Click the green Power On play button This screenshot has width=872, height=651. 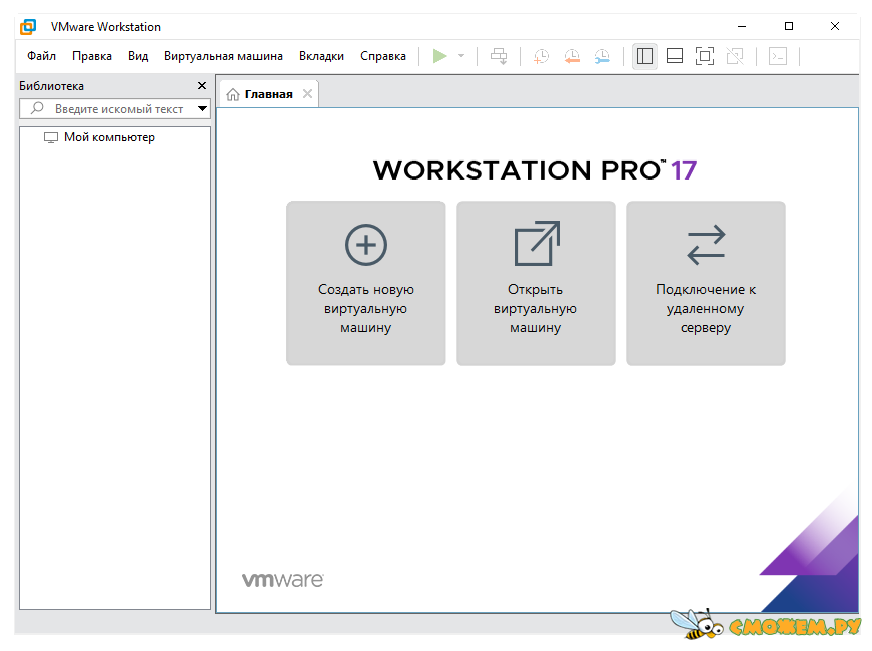pyautogui.click(x=439, y=56)
